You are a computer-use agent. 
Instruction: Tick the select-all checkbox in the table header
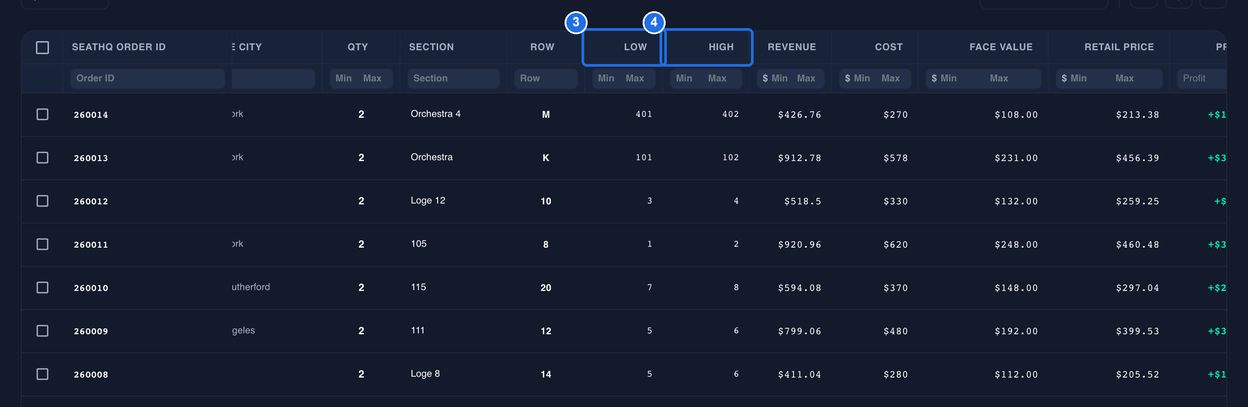42,47
